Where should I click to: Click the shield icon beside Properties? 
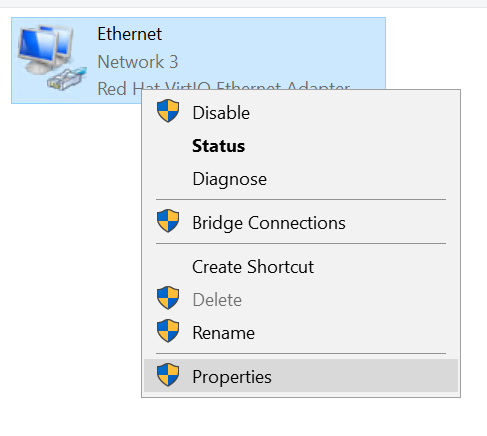click(x=168, y=375)
